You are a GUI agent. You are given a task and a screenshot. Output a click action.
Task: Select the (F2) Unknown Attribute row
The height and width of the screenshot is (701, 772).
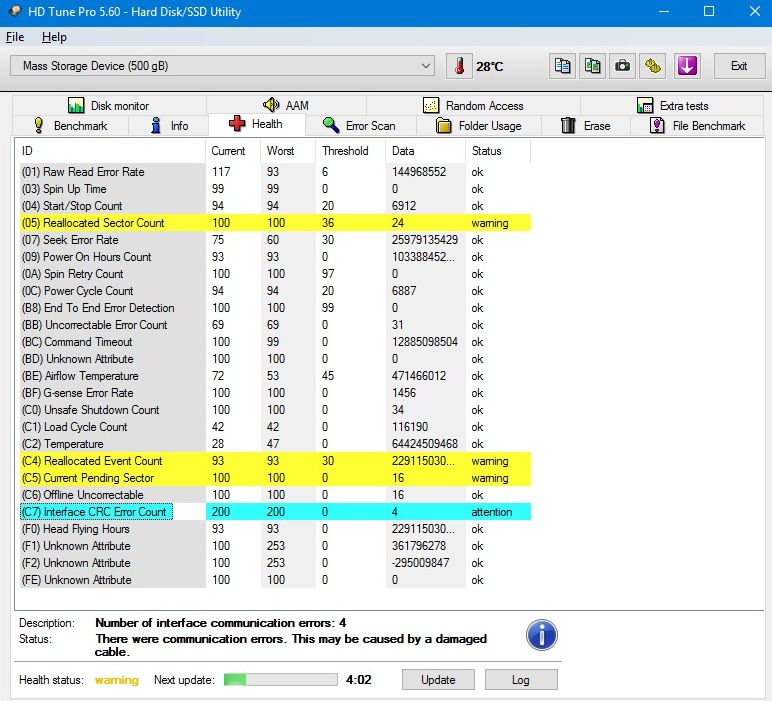pyautogui.click(x=275, y=563)
